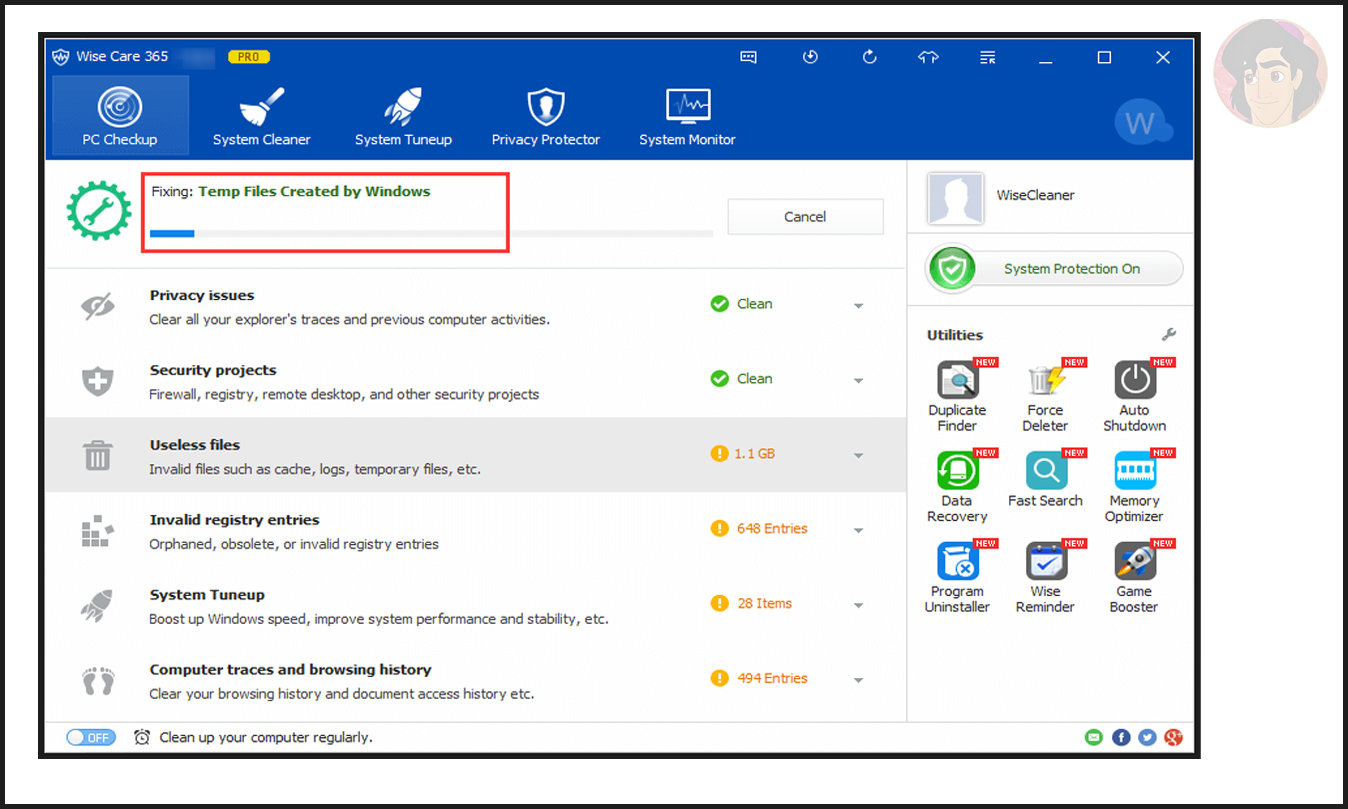Open the Fast Search utility

[1045, 479]
